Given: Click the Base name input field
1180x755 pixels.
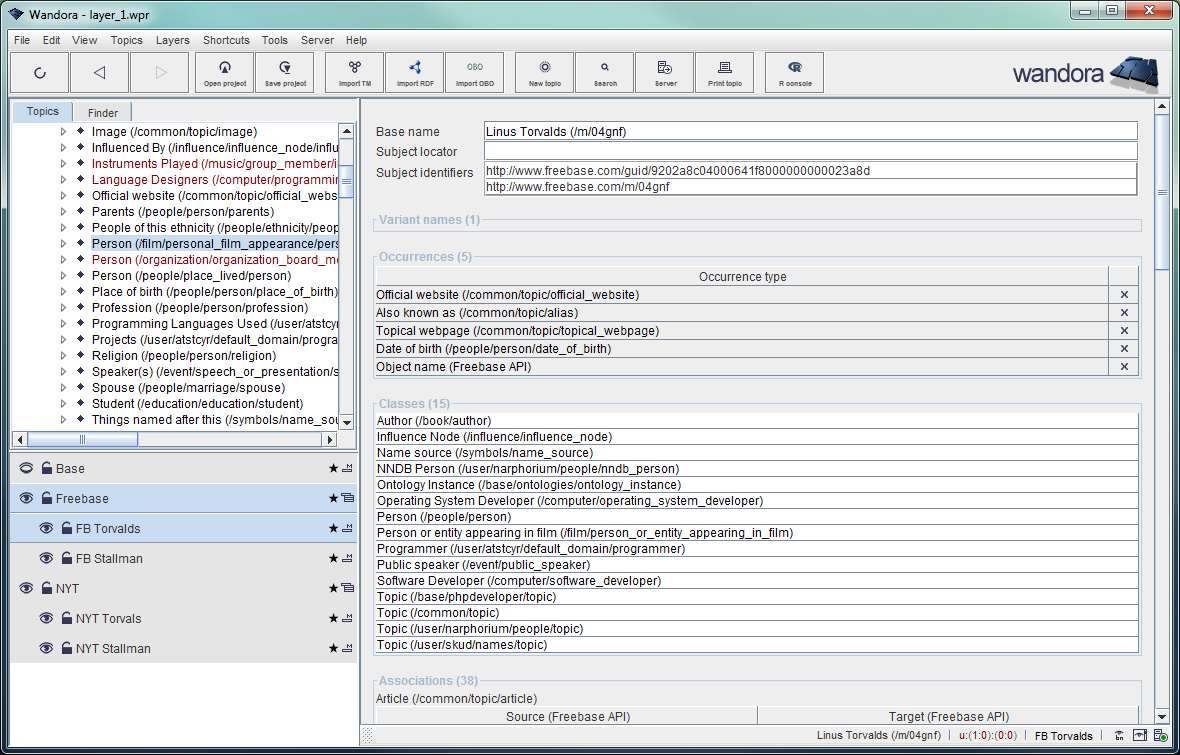Looking at the screenshot, I should (x=810, y=131).
